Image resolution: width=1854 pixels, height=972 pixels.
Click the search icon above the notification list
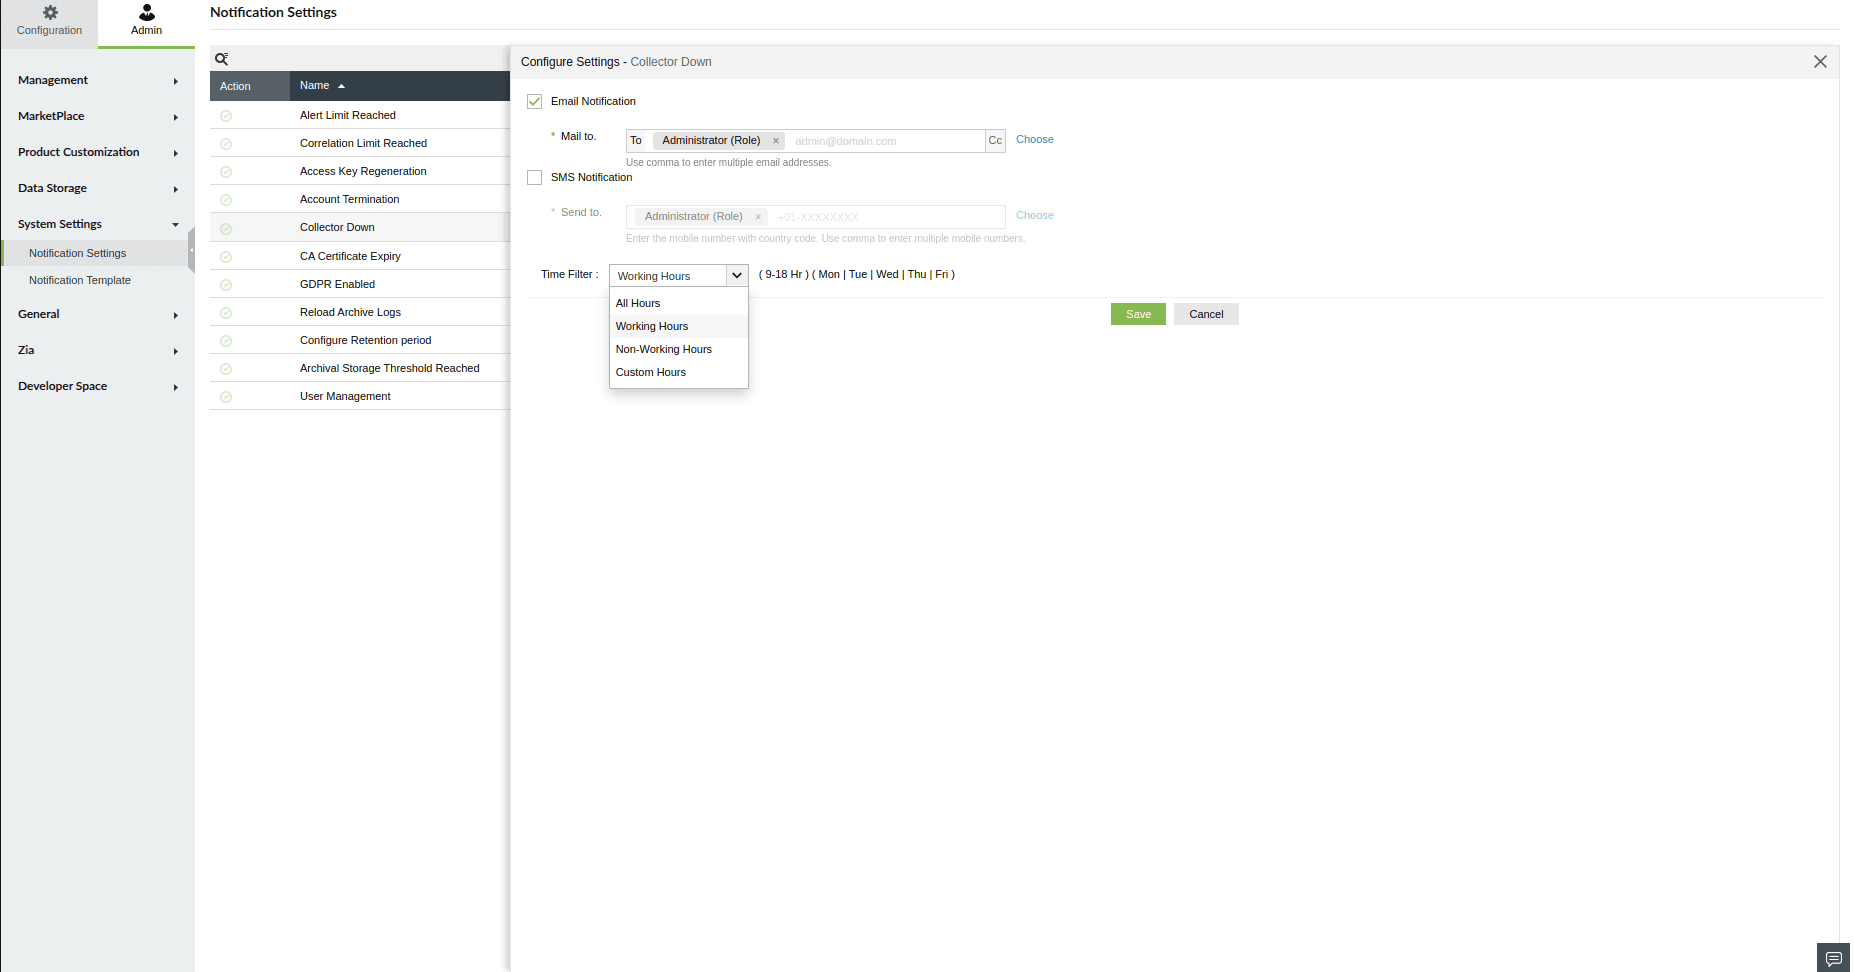(222, 59)
